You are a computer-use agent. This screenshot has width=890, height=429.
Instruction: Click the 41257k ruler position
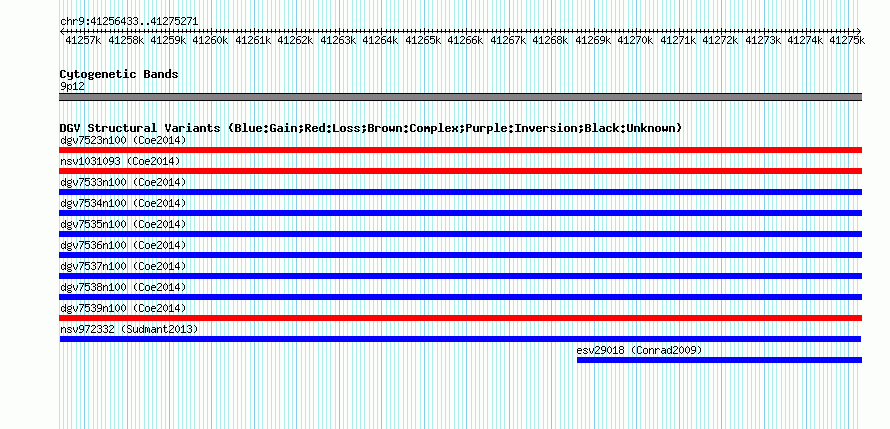click(x=83, y=40)
